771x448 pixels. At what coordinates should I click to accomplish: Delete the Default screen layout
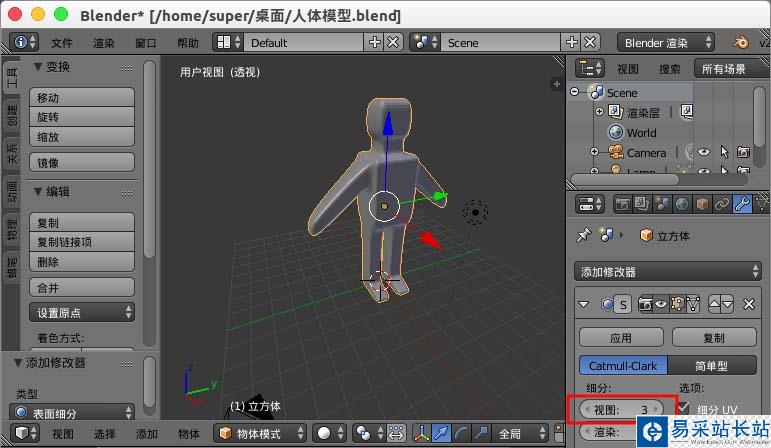393,42
